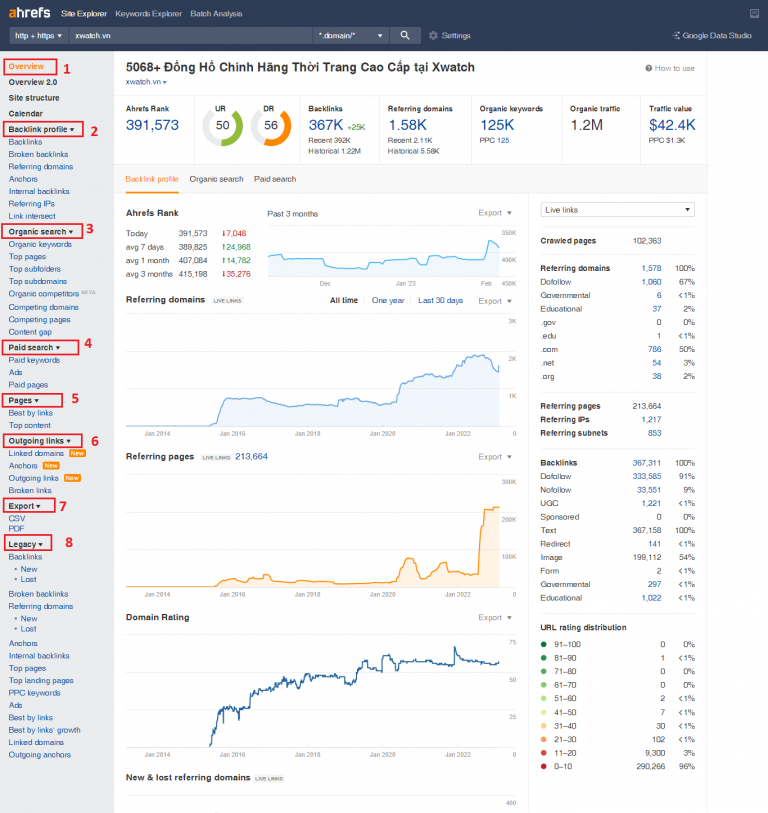Open Linked domains under Outgoing links section
This screenshot has height=813, width=768.
[x=36, y=453]
